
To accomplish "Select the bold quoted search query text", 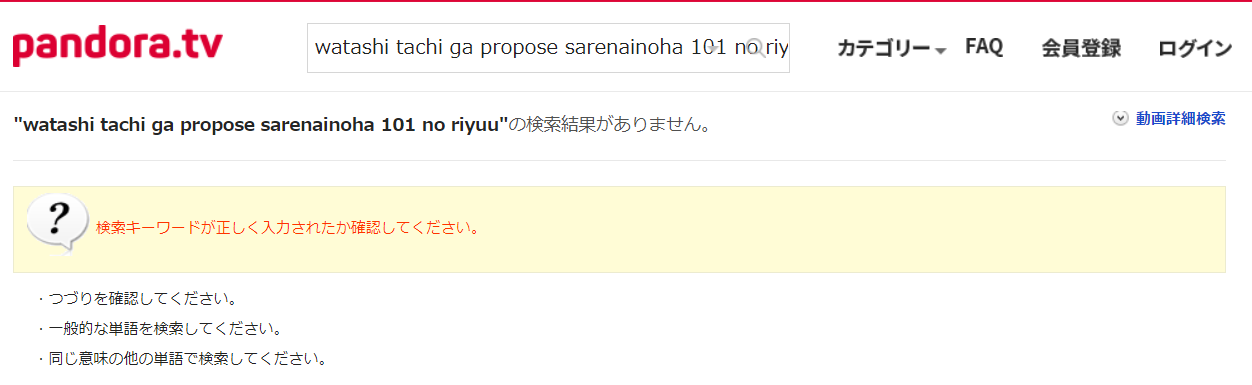I will point(261,126).
